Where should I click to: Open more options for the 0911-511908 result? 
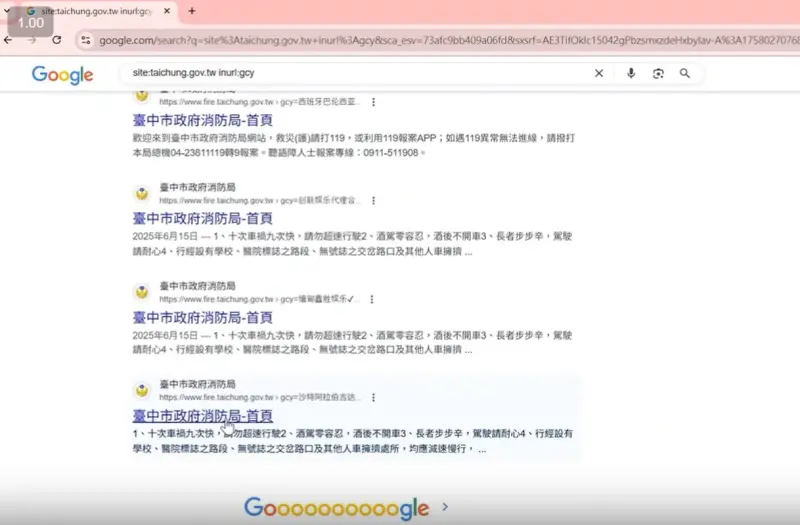[373, 102]
